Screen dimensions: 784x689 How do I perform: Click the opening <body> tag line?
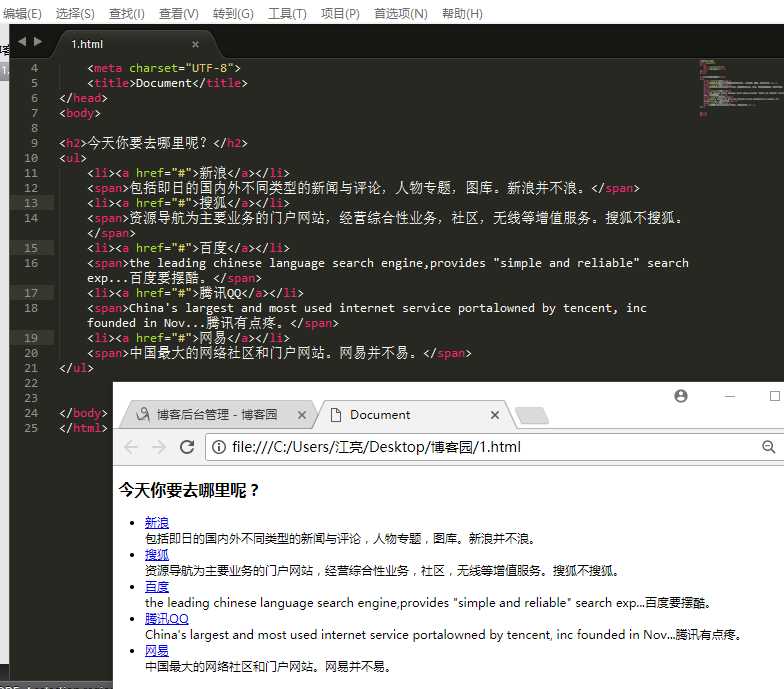pos(80,113)
